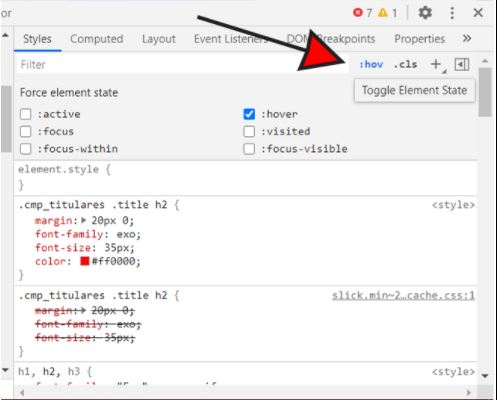The height and width of the screenshot is (400, 497).
Task: Click the vertical scrollbar thumb of styles pane
Action: pos(485,92)
